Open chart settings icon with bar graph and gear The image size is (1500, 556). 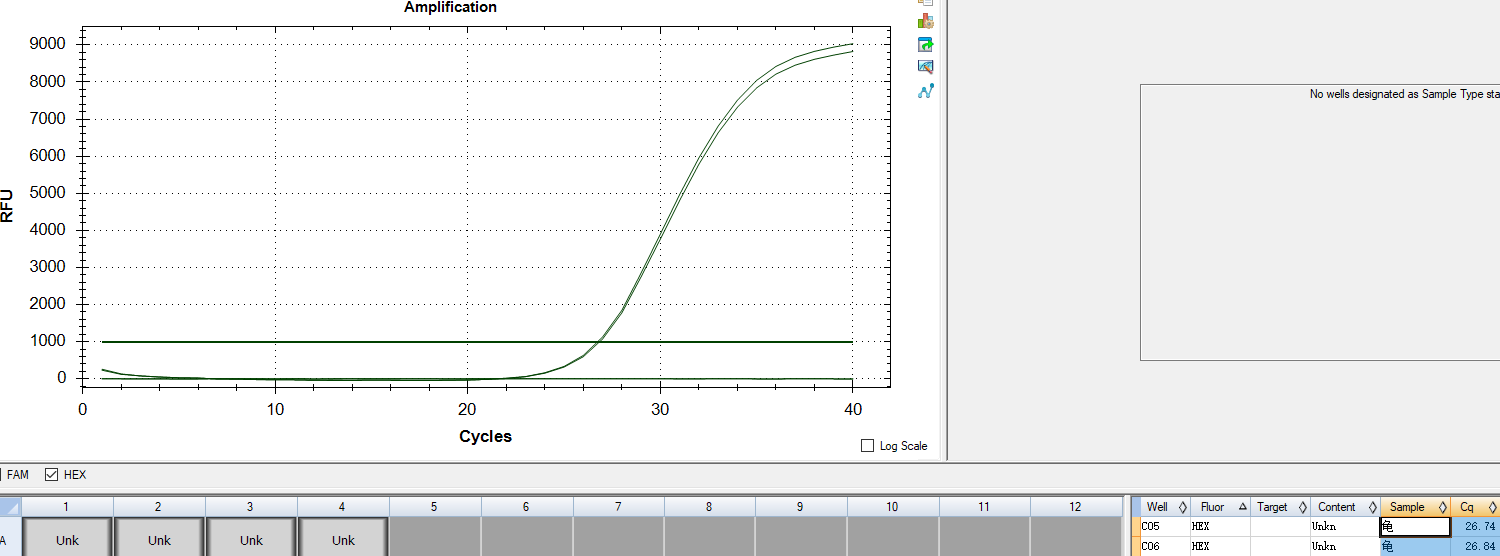point(925,21)
